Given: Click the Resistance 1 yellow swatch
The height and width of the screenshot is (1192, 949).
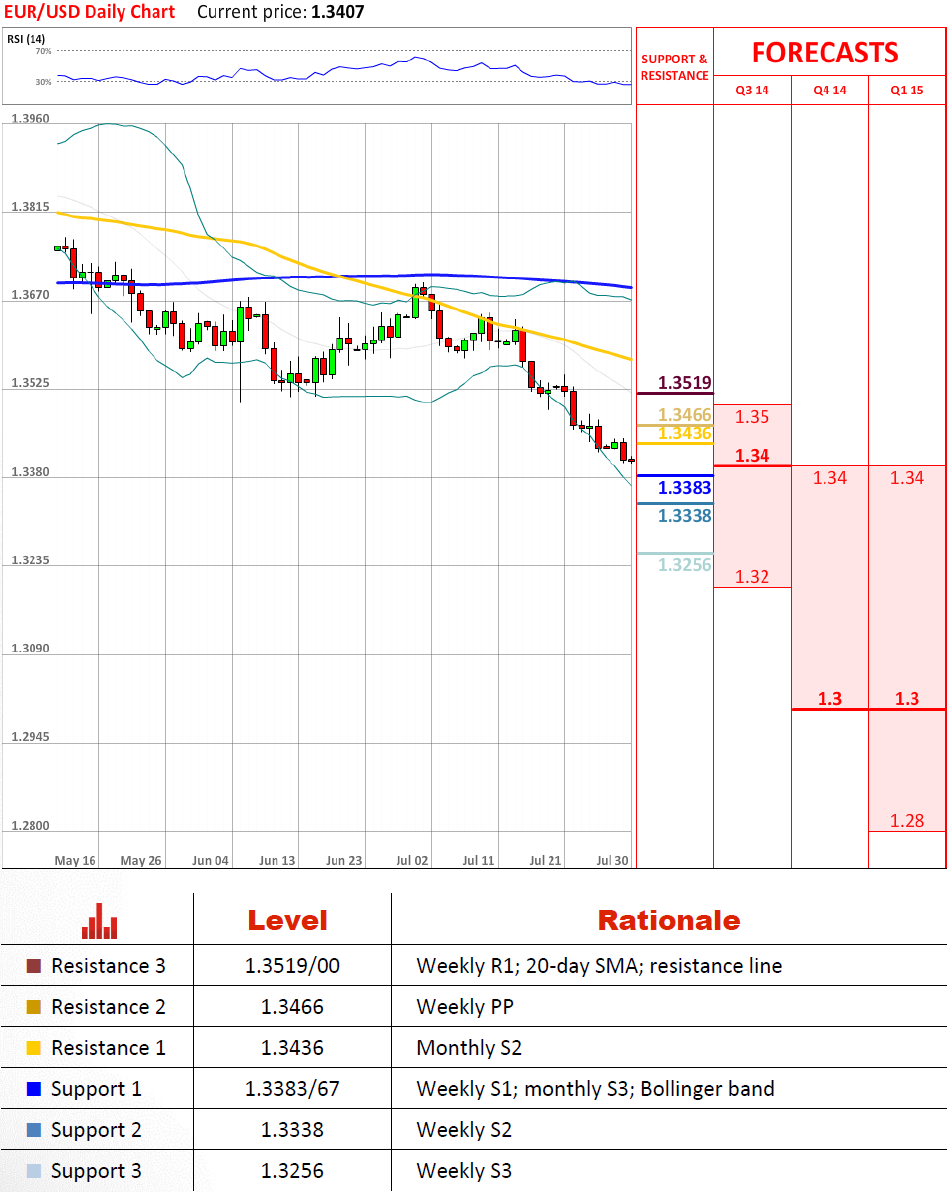Looking at the screenshot, I should point(34,1048).
